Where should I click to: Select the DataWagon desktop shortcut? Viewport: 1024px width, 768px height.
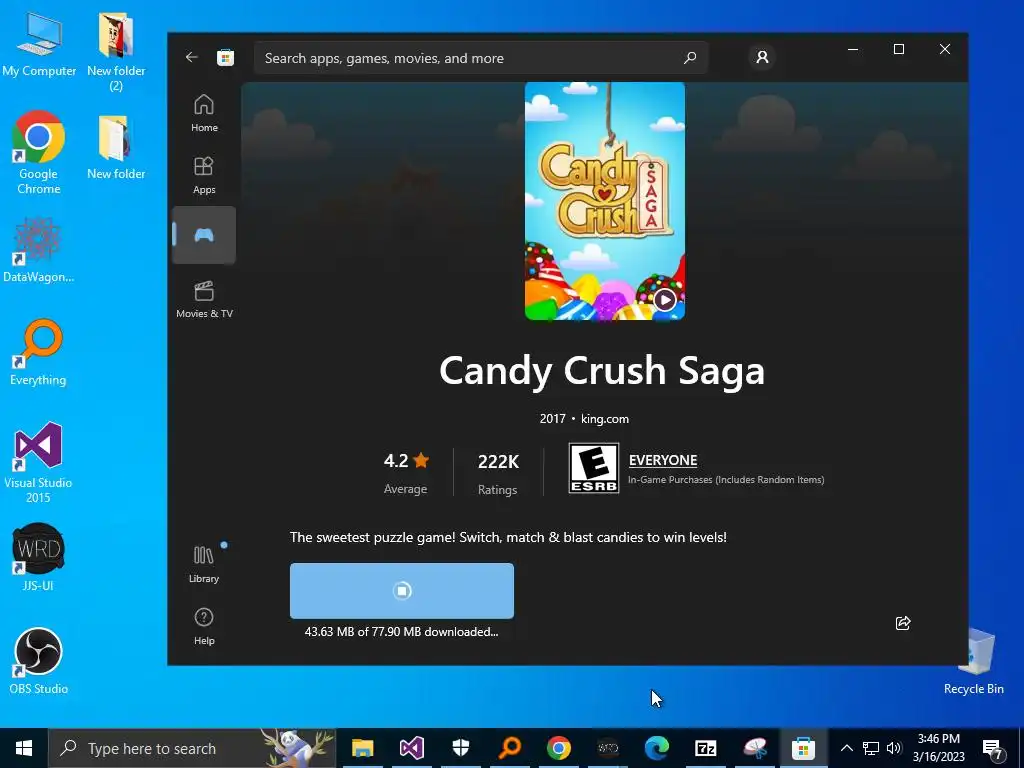point(39,251)
